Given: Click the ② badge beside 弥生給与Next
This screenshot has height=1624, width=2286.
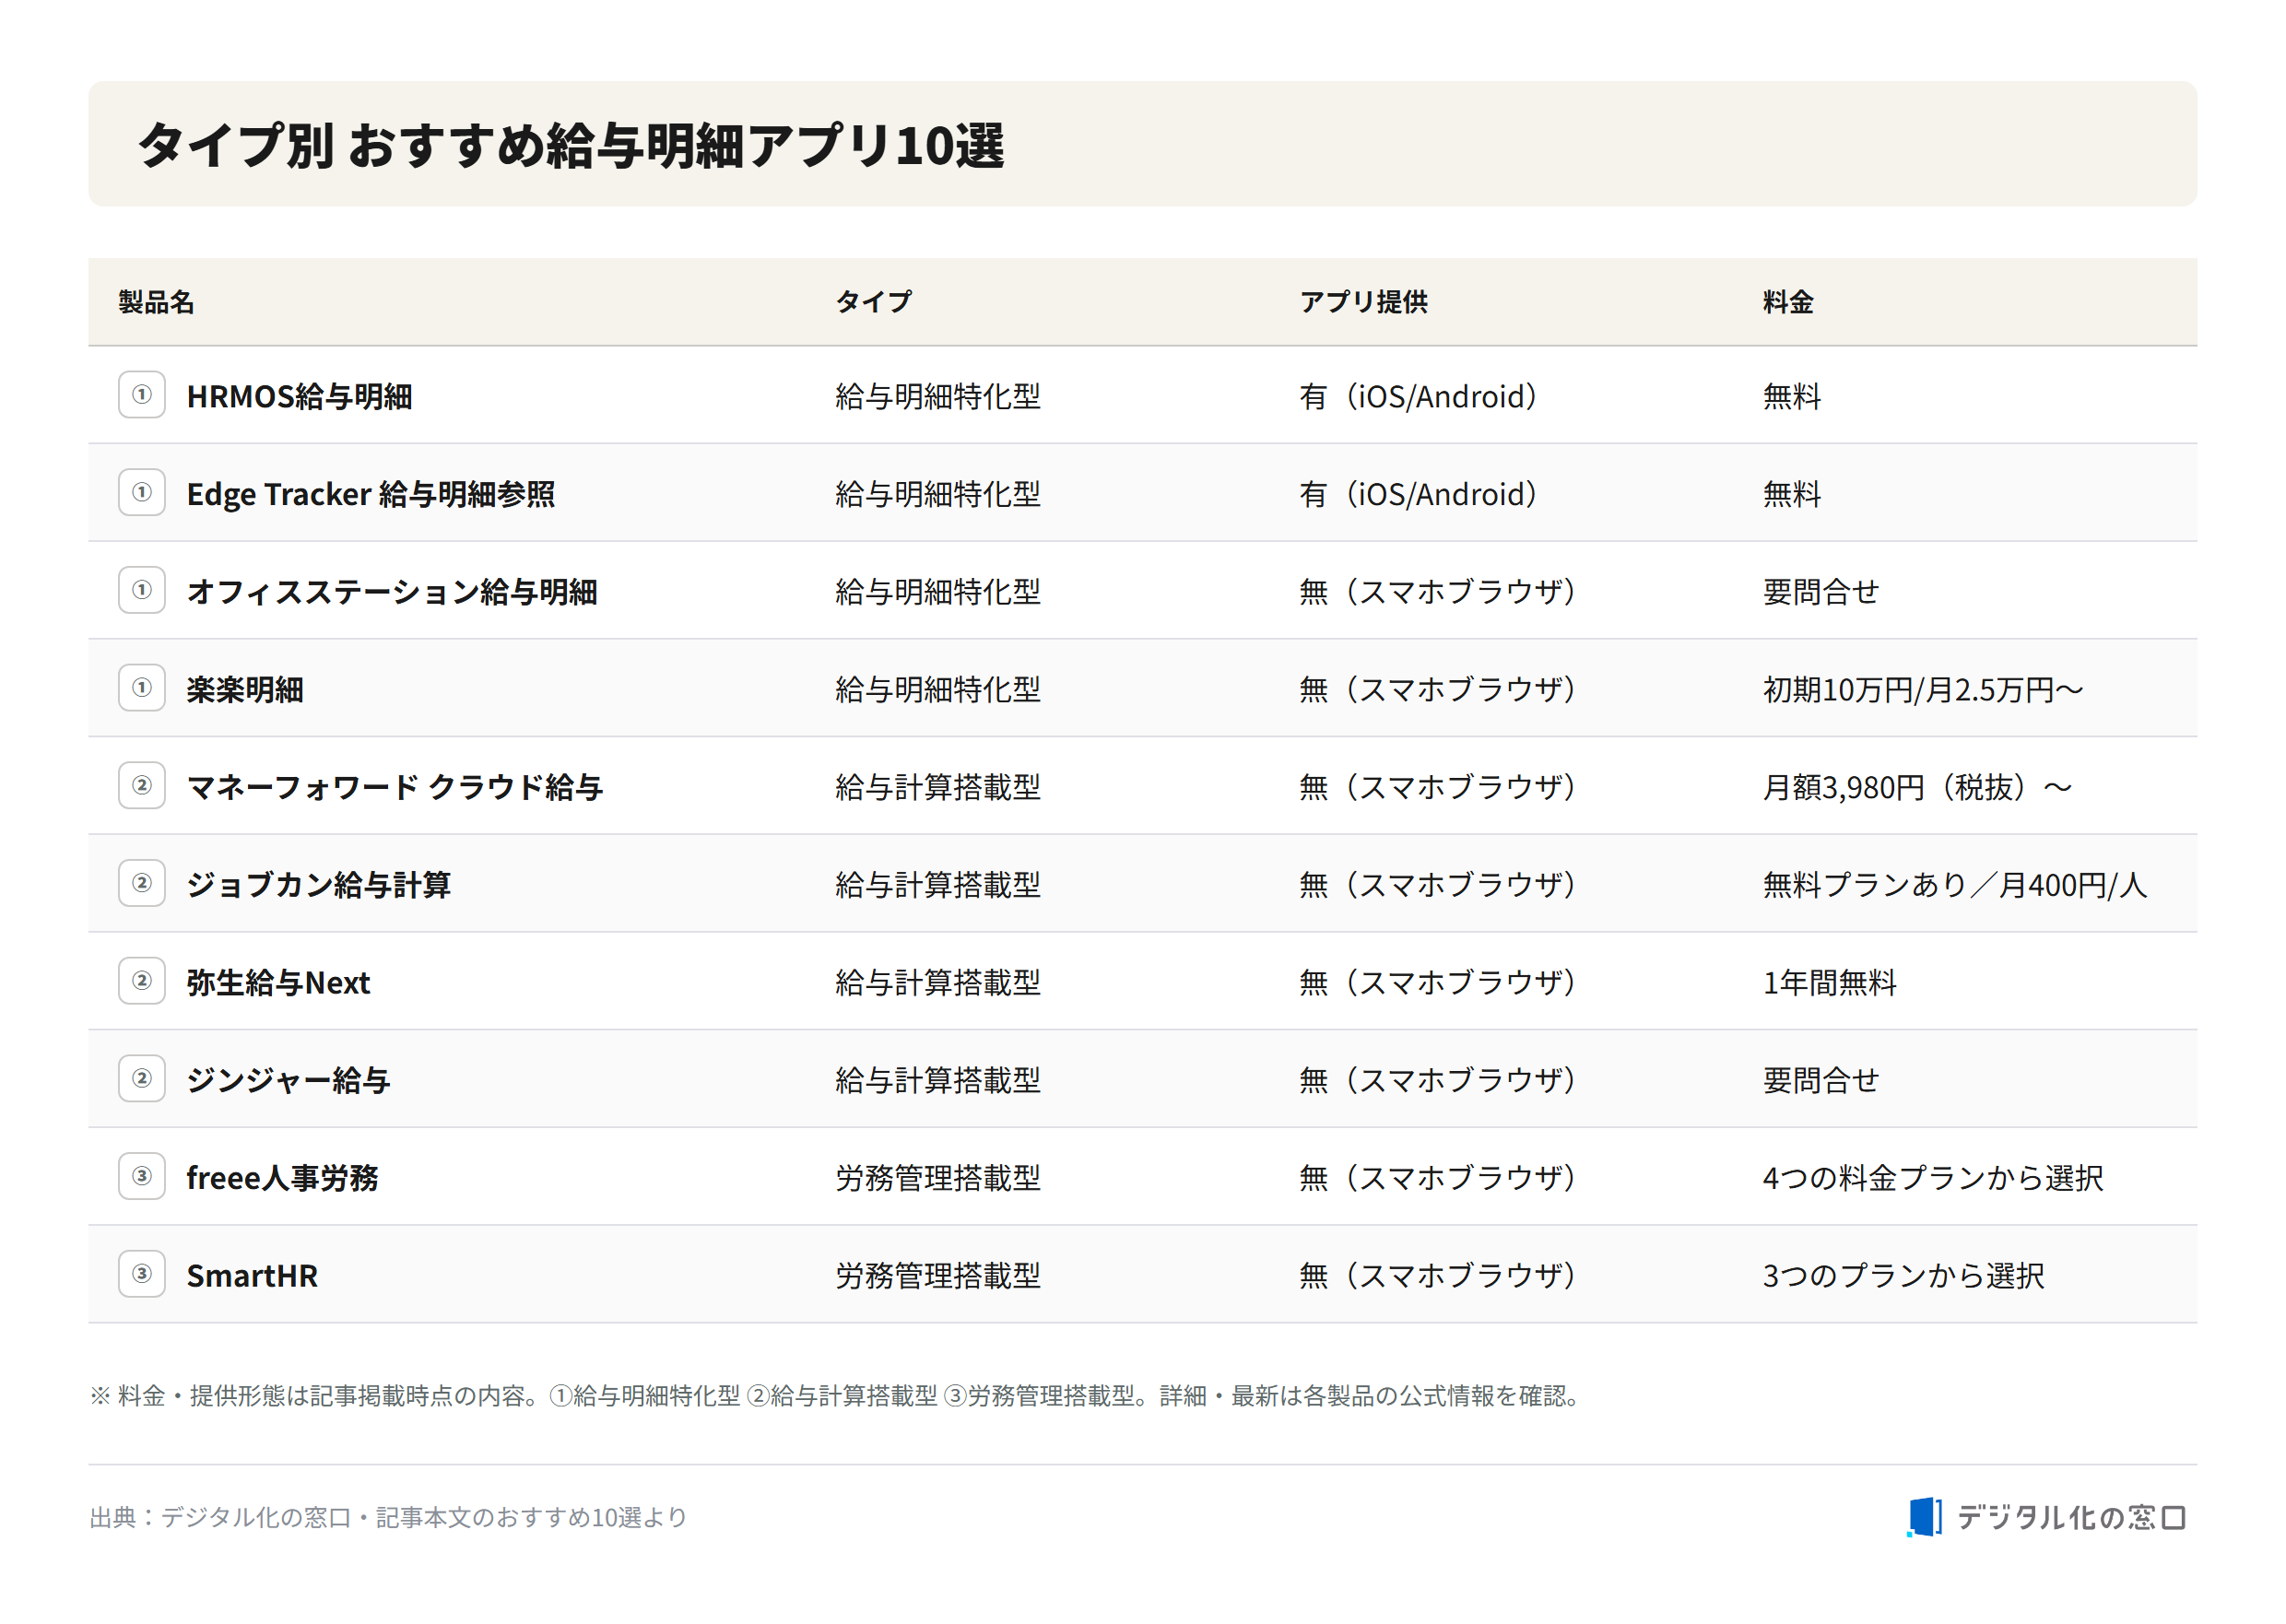Looking at the screenshot, I should tap(142, 981).
